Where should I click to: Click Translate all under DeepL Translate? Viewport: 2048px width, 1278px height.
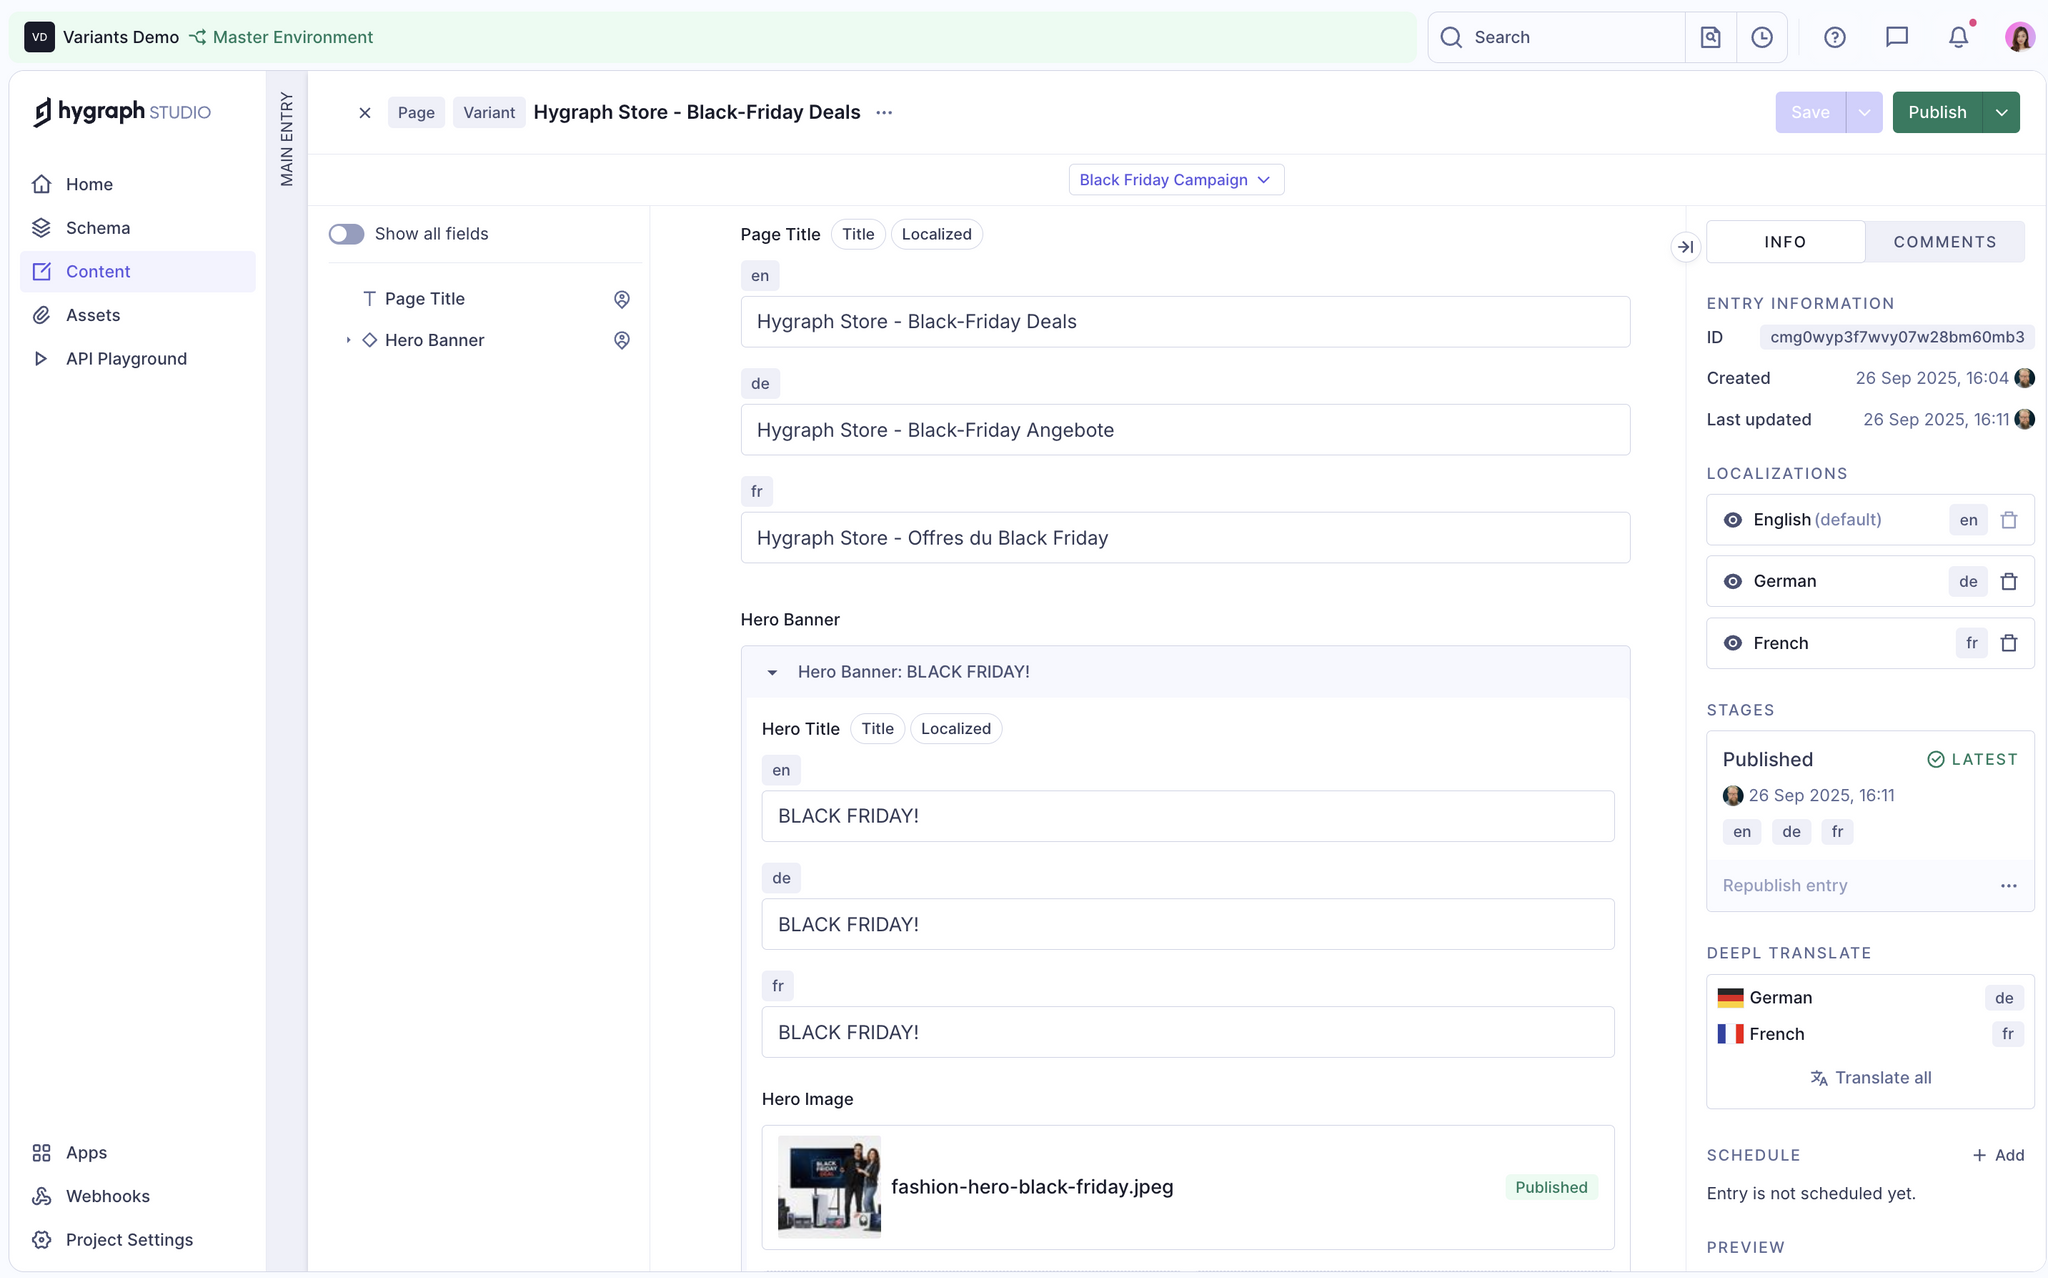(1871, 1077)
